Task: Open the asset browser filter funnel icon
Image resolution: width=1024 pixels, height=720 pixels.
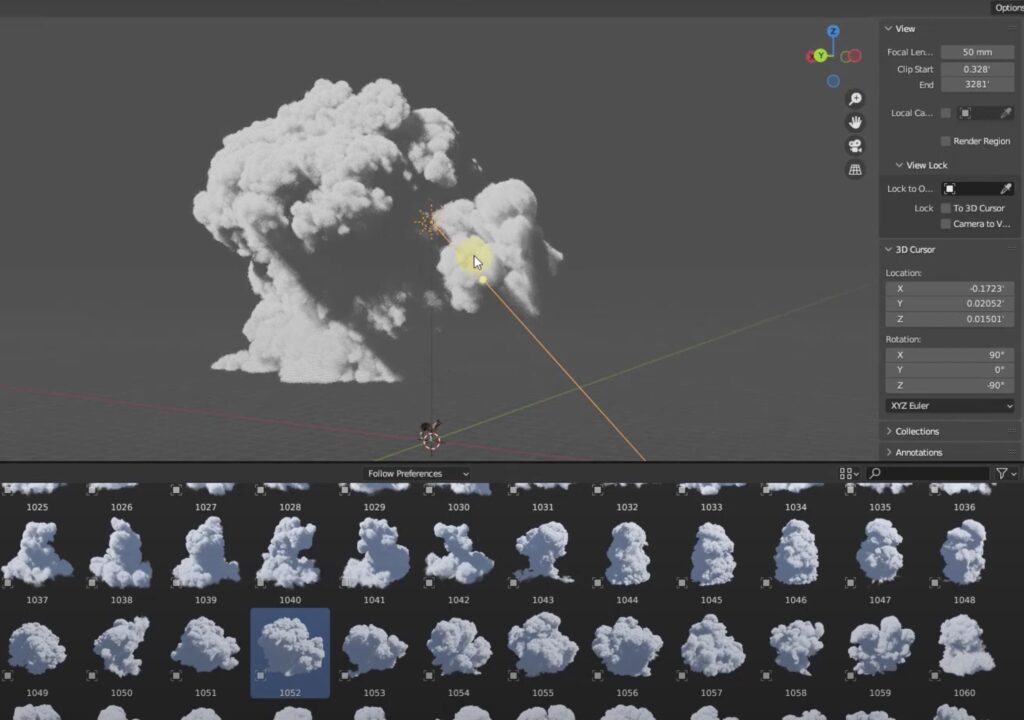Action: (x=1002, y=473)
